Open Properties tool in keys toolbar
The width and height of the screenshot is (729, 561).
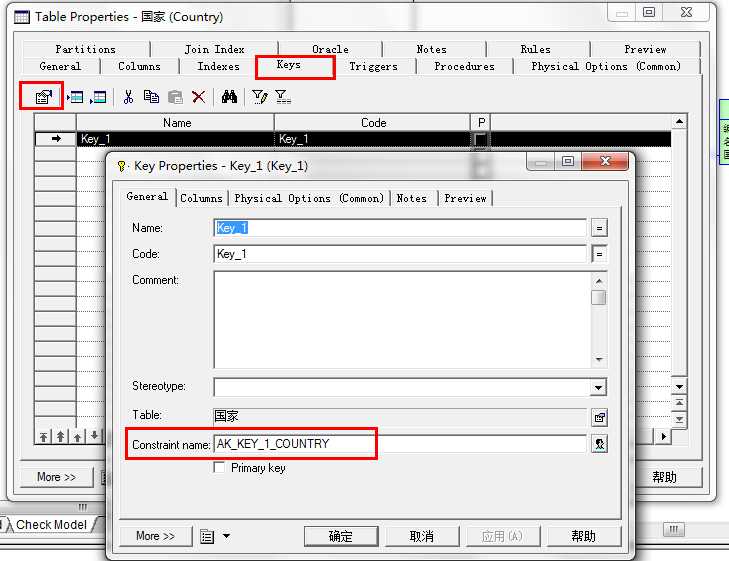coord(43,97)
